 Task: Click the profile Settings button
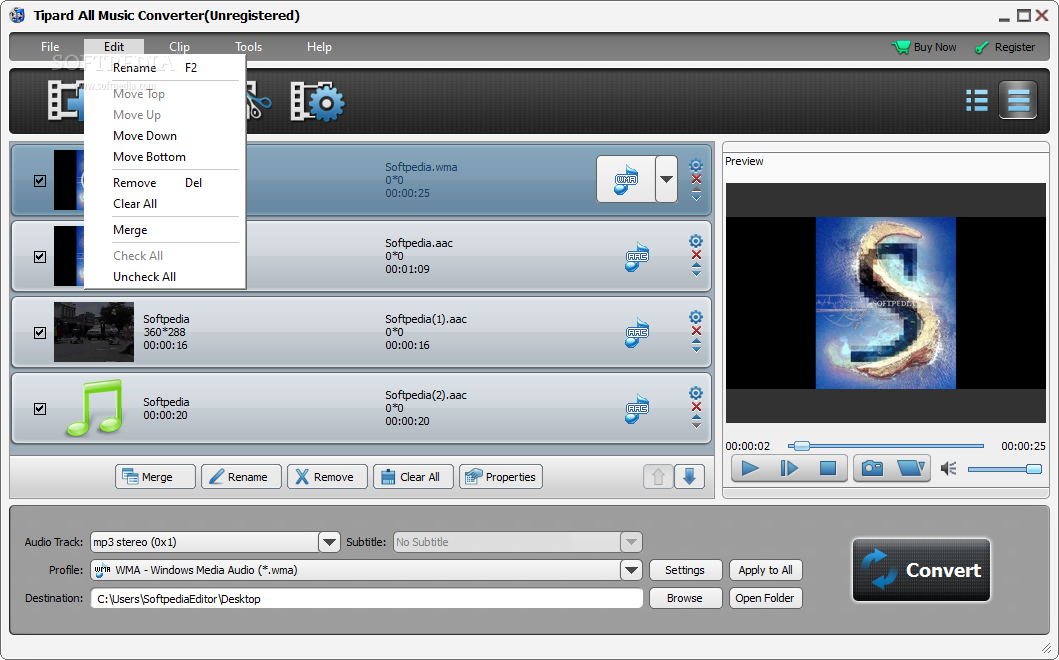click(685, 570)
